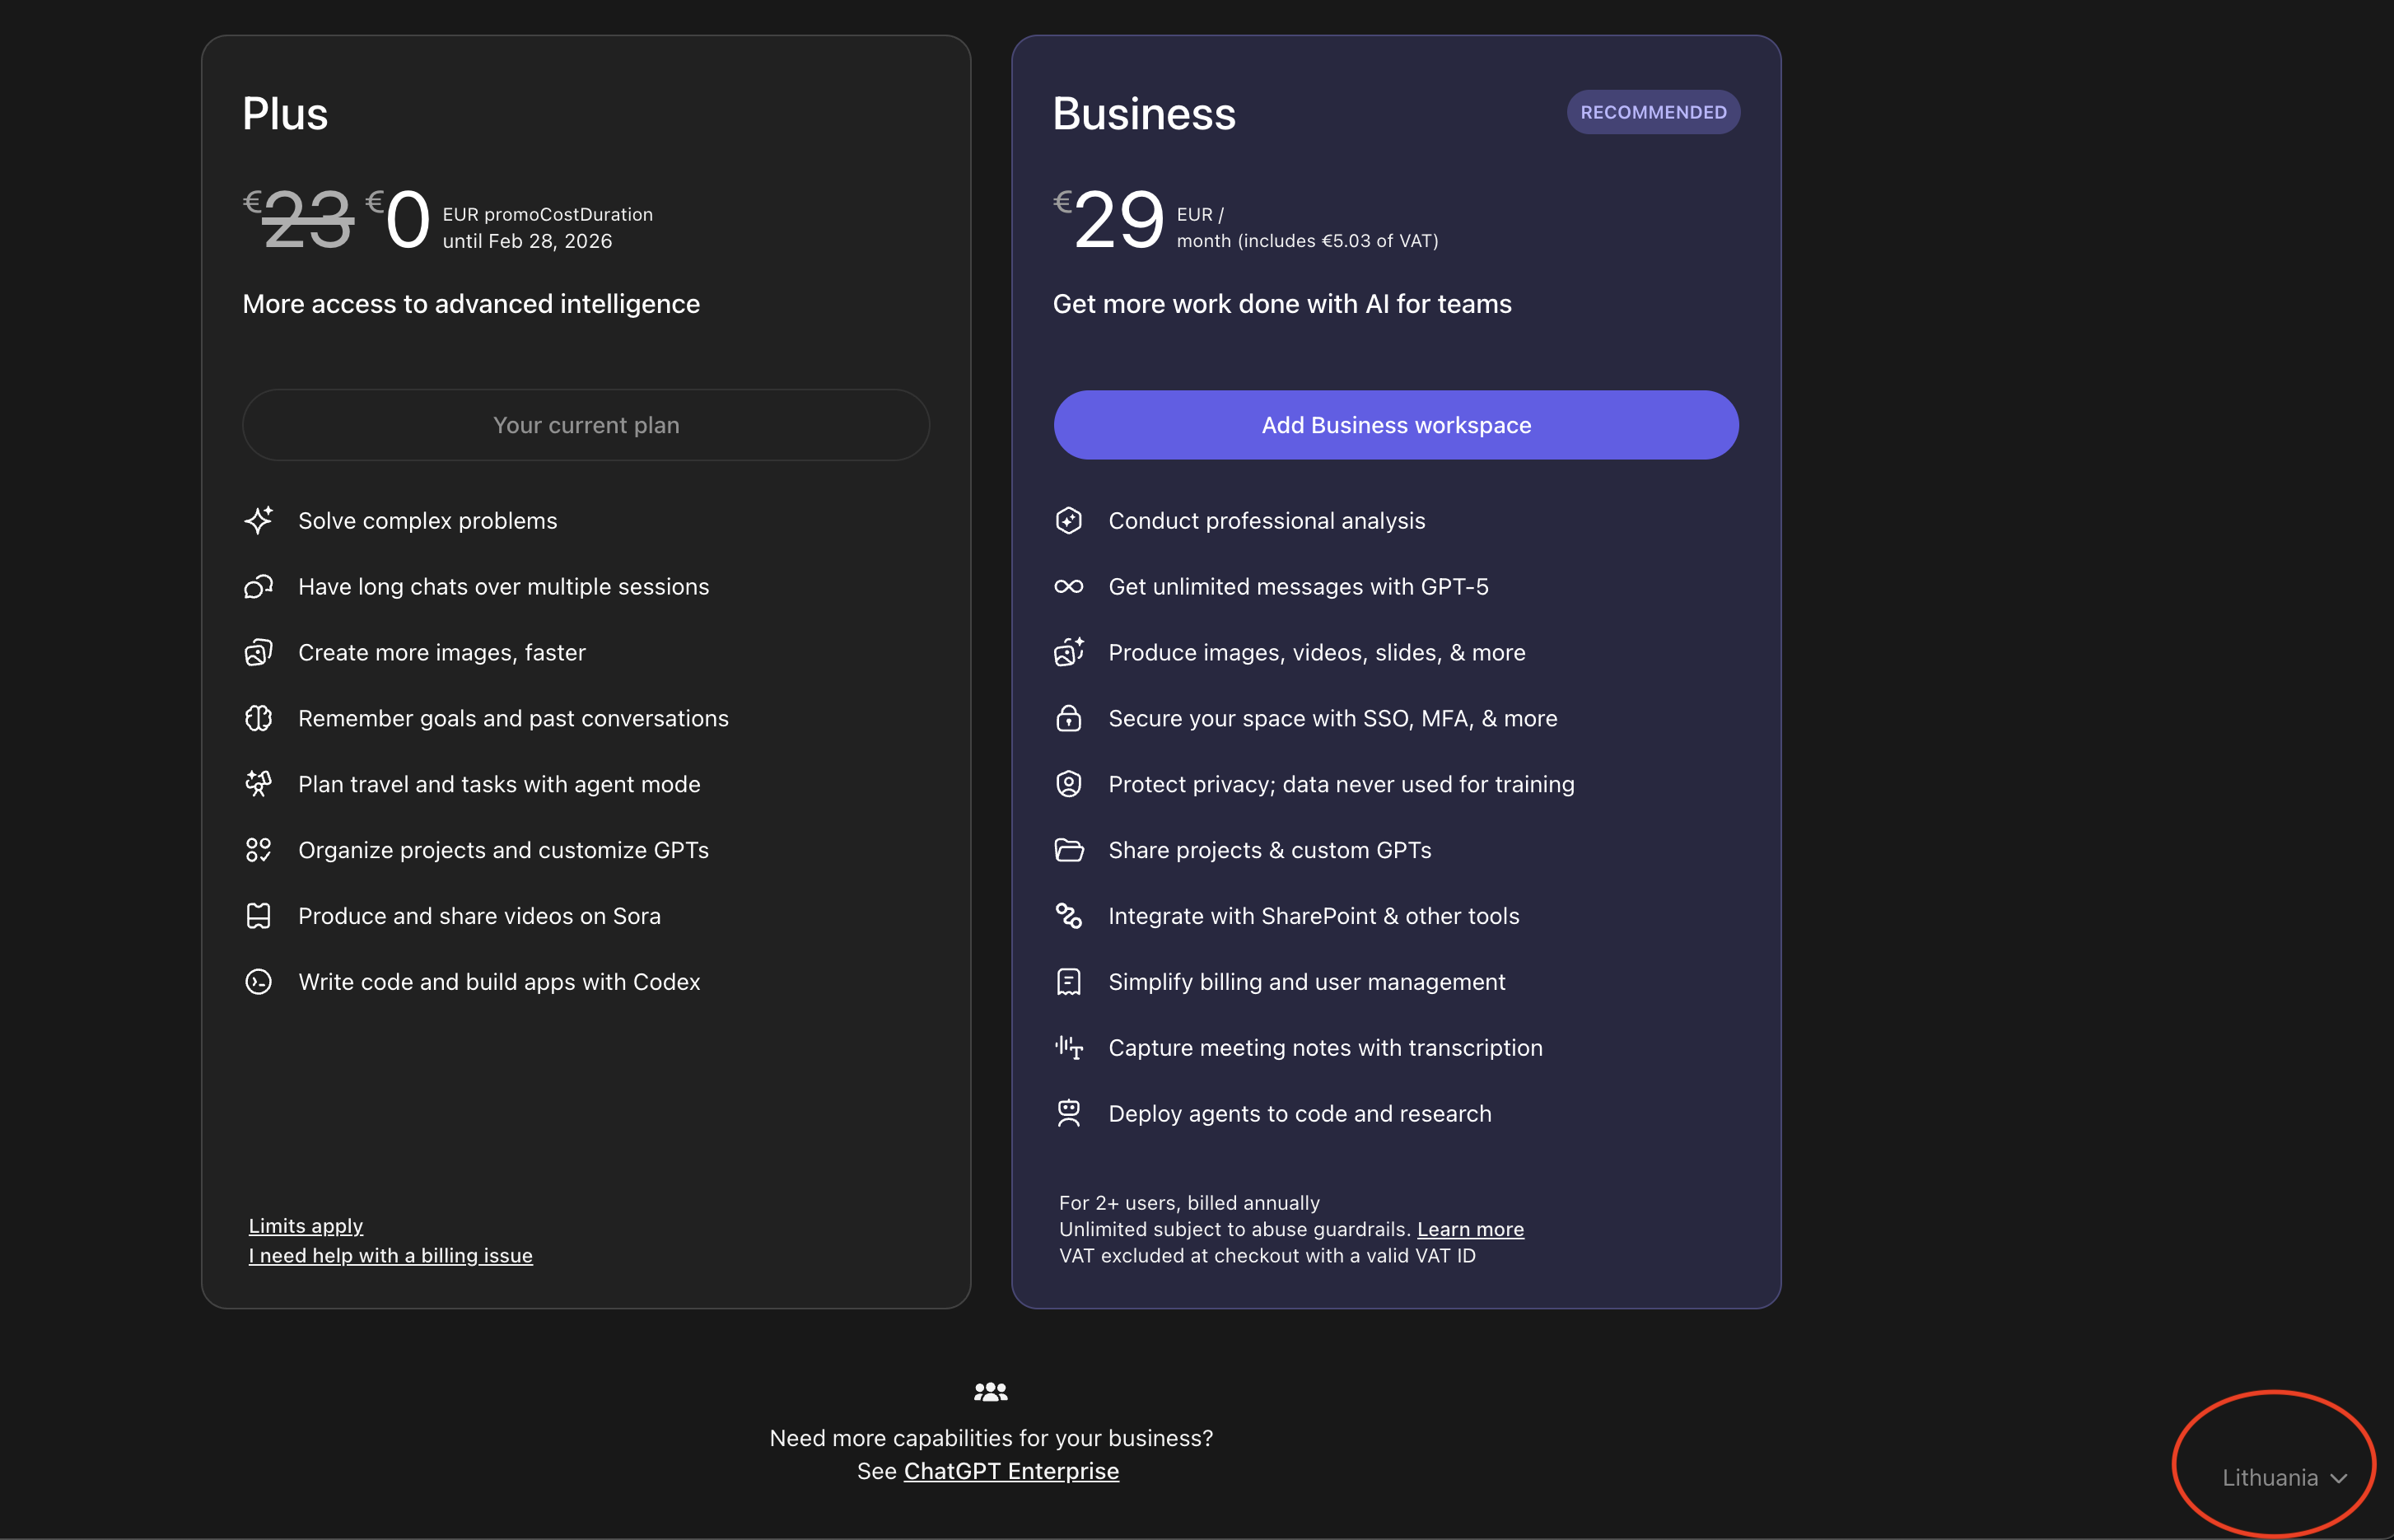The image size is (2394, 1540).
Task: Click the brain icon beside Remember goals
Action: 259,718
